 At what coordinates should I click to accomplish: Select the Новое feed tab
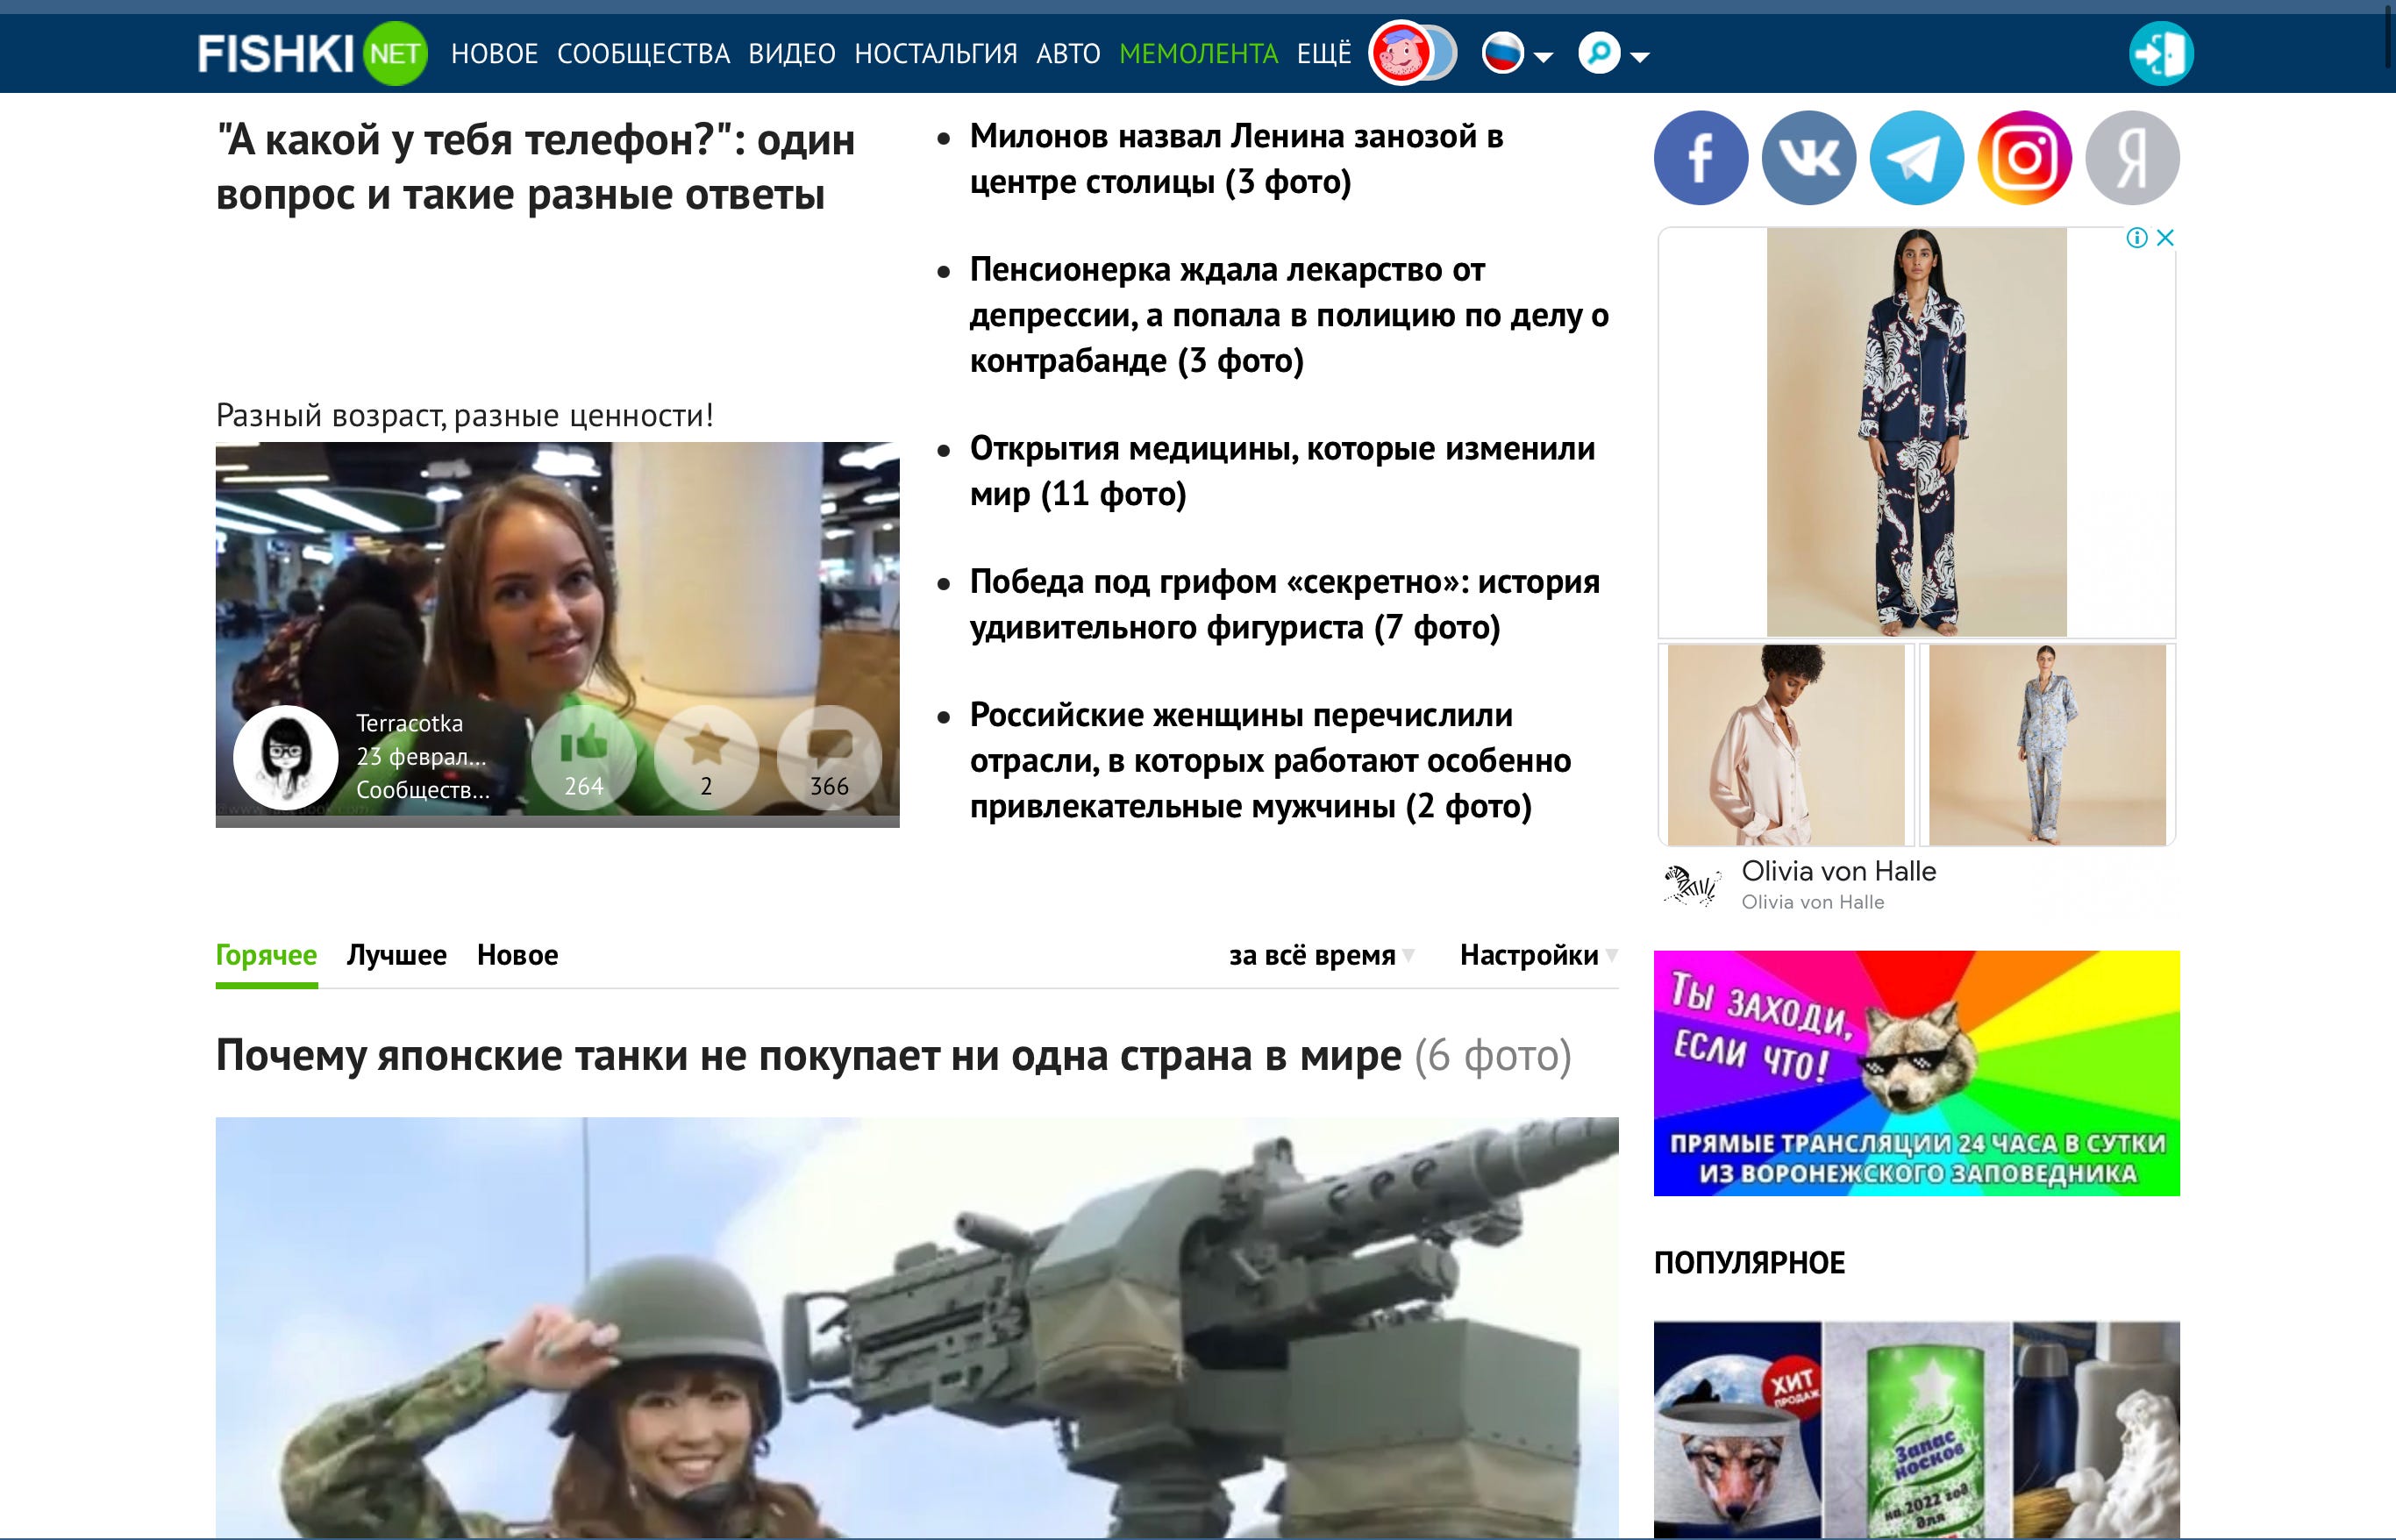[x=518, y=956]
